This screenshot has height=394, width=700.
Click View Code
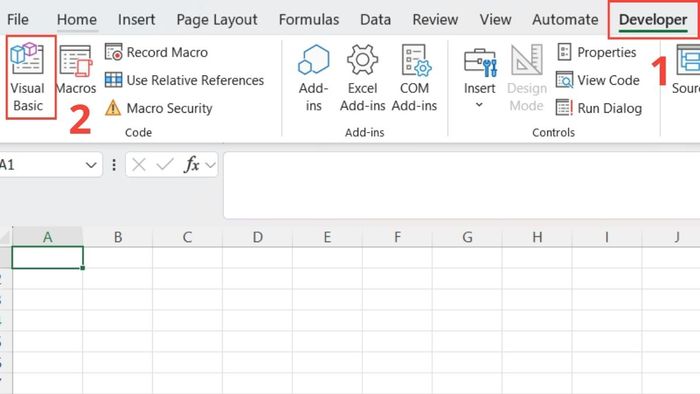598,80
